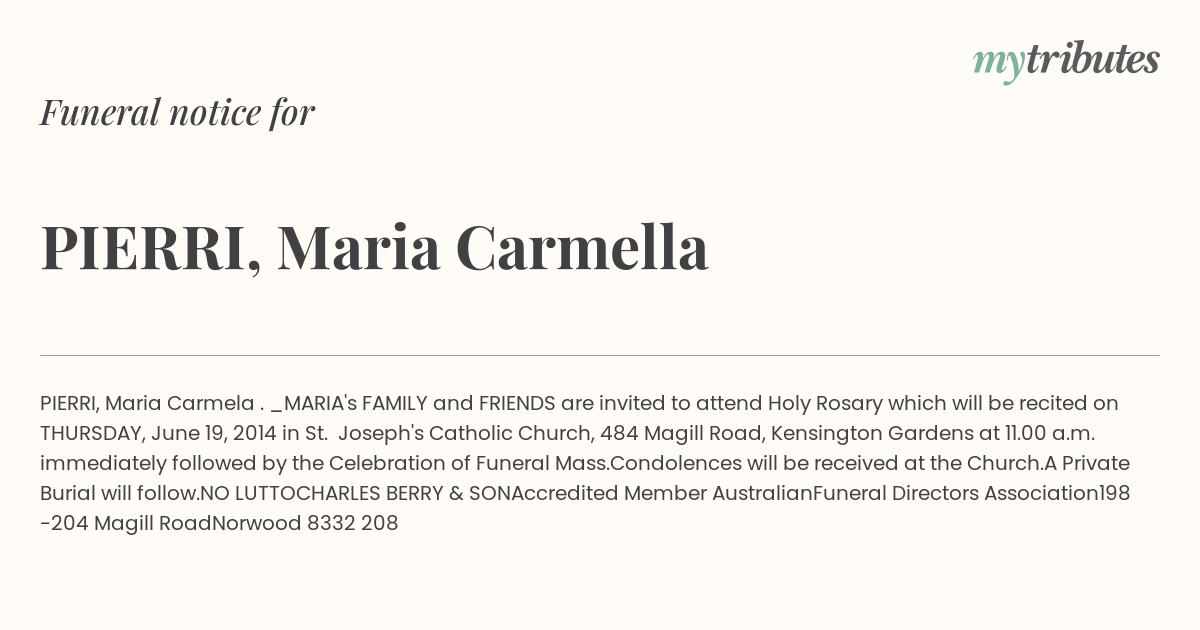This screenshot has width=1200, height=630.
Task: Click the green 'my' part of logo
Action: click(998, 65)
